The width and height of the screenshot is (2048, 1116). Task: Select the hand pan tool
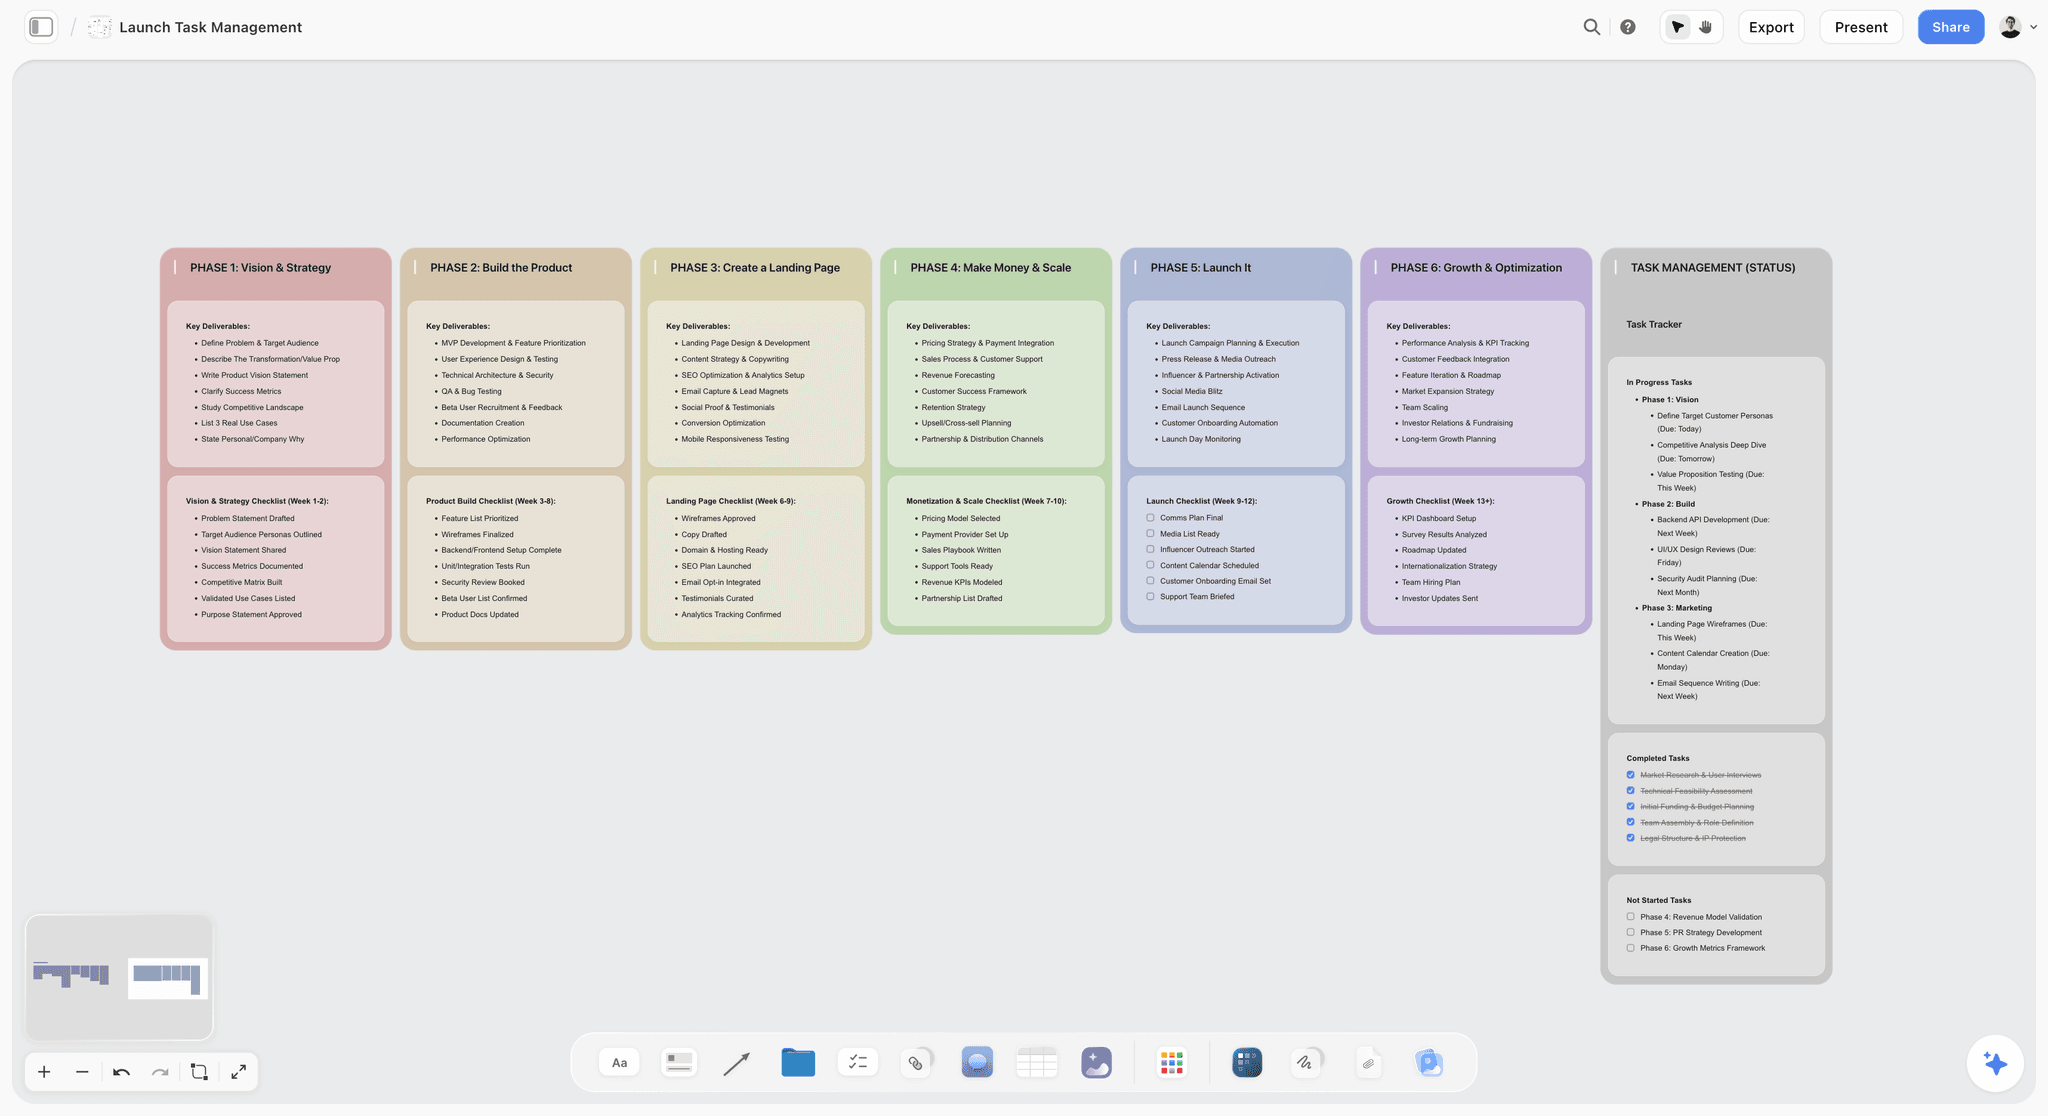tap(1706, 27)
